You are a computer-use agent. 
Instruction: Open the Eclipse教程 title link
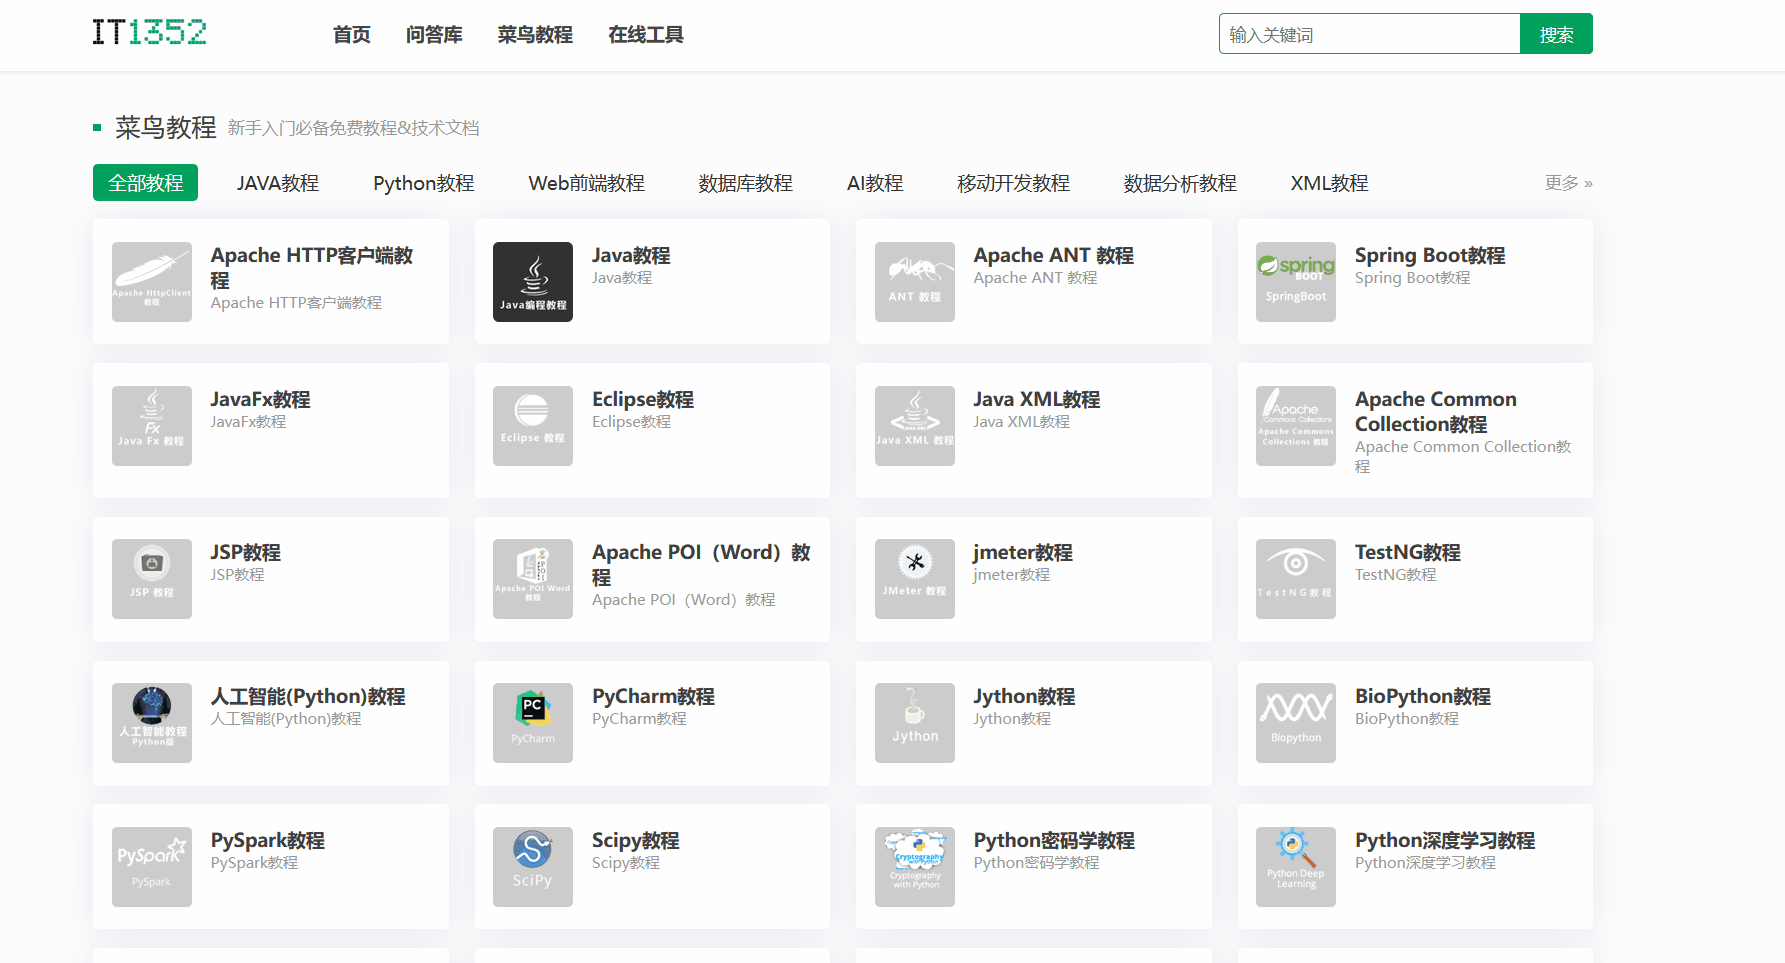[643, 399]
